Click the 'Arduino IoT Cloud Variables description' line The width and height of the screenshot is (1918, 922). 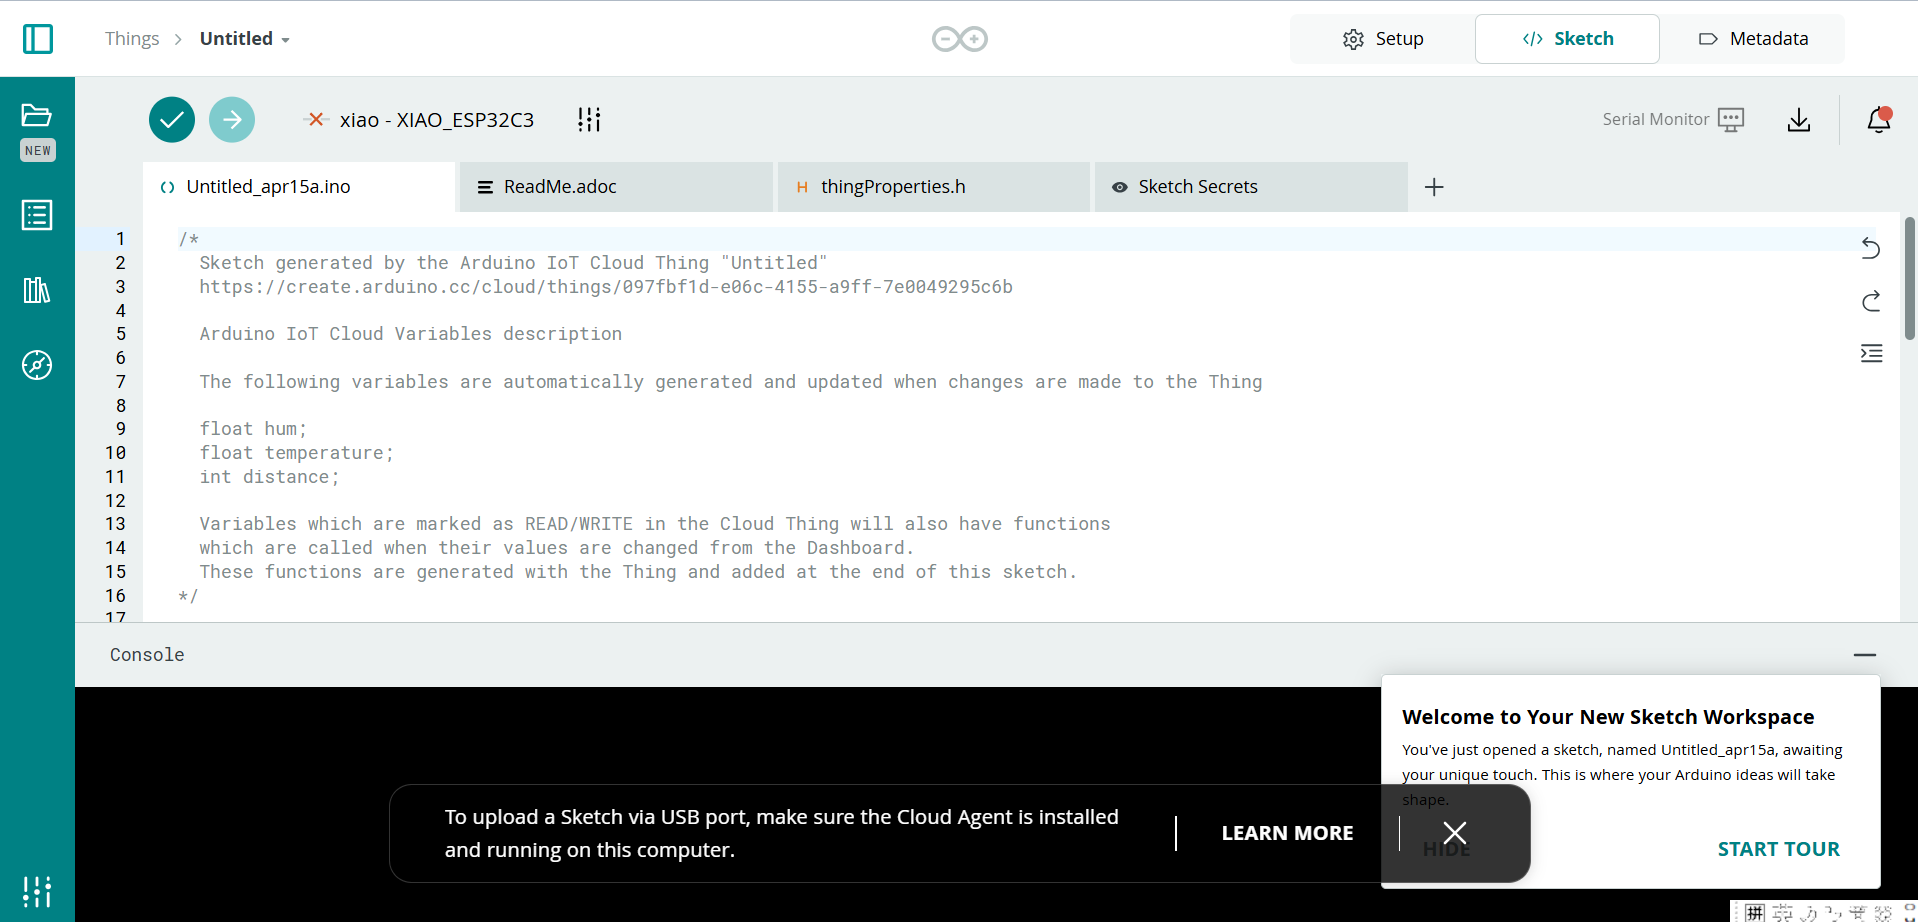coord(410,334)
